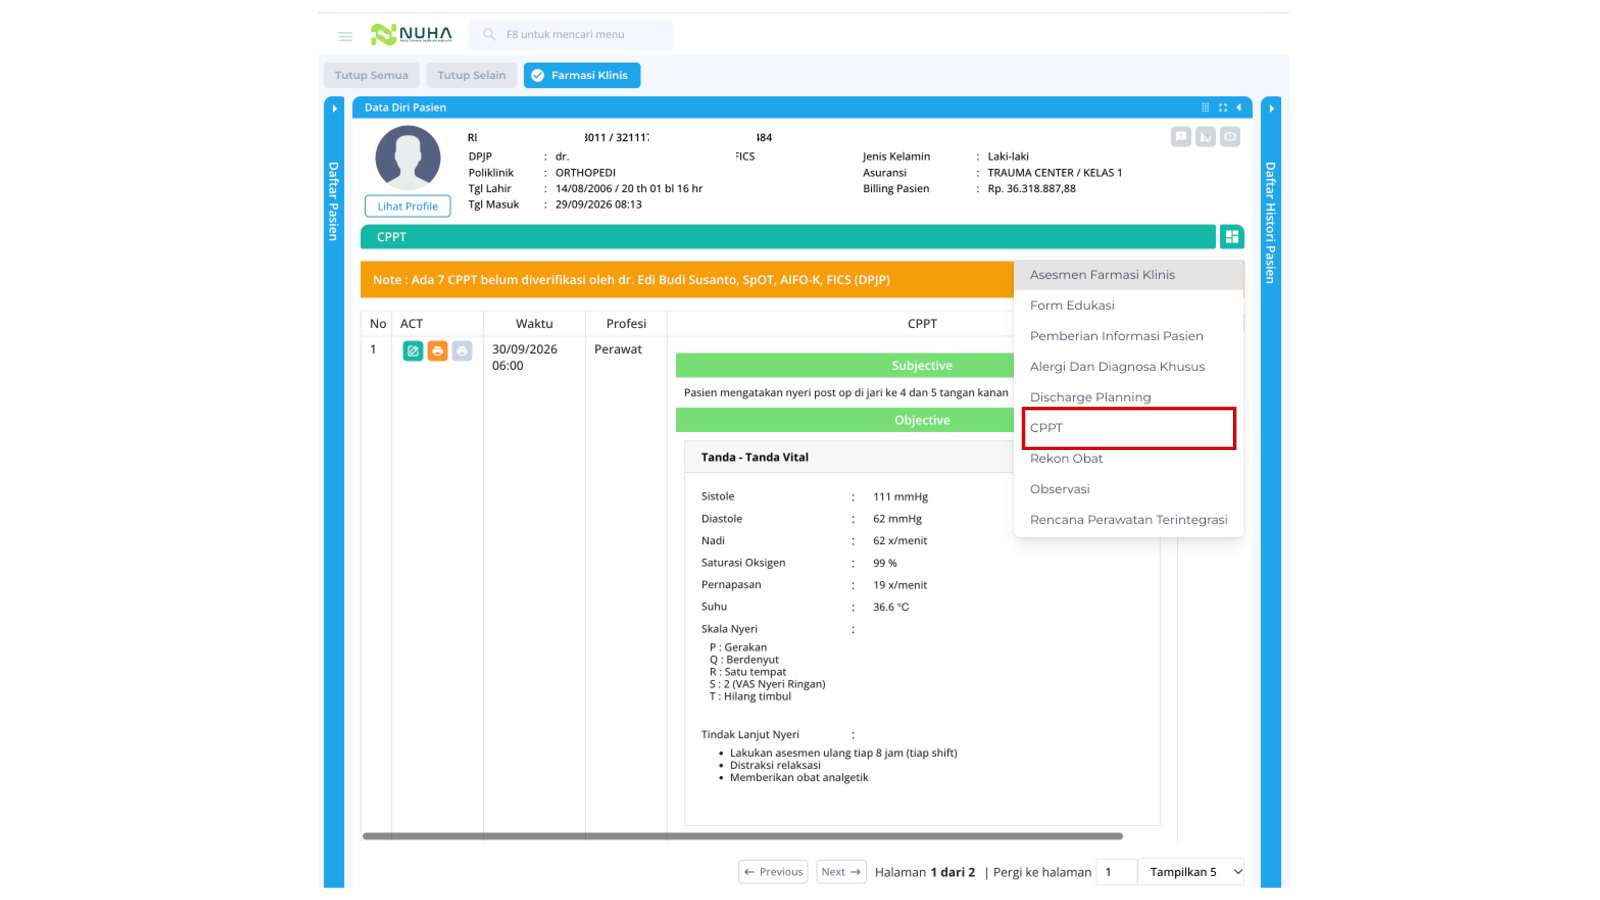Choose Pemberian Informasi Pasien menu item
This screenshot has width=1600, height=900.
pos(1129,336)
